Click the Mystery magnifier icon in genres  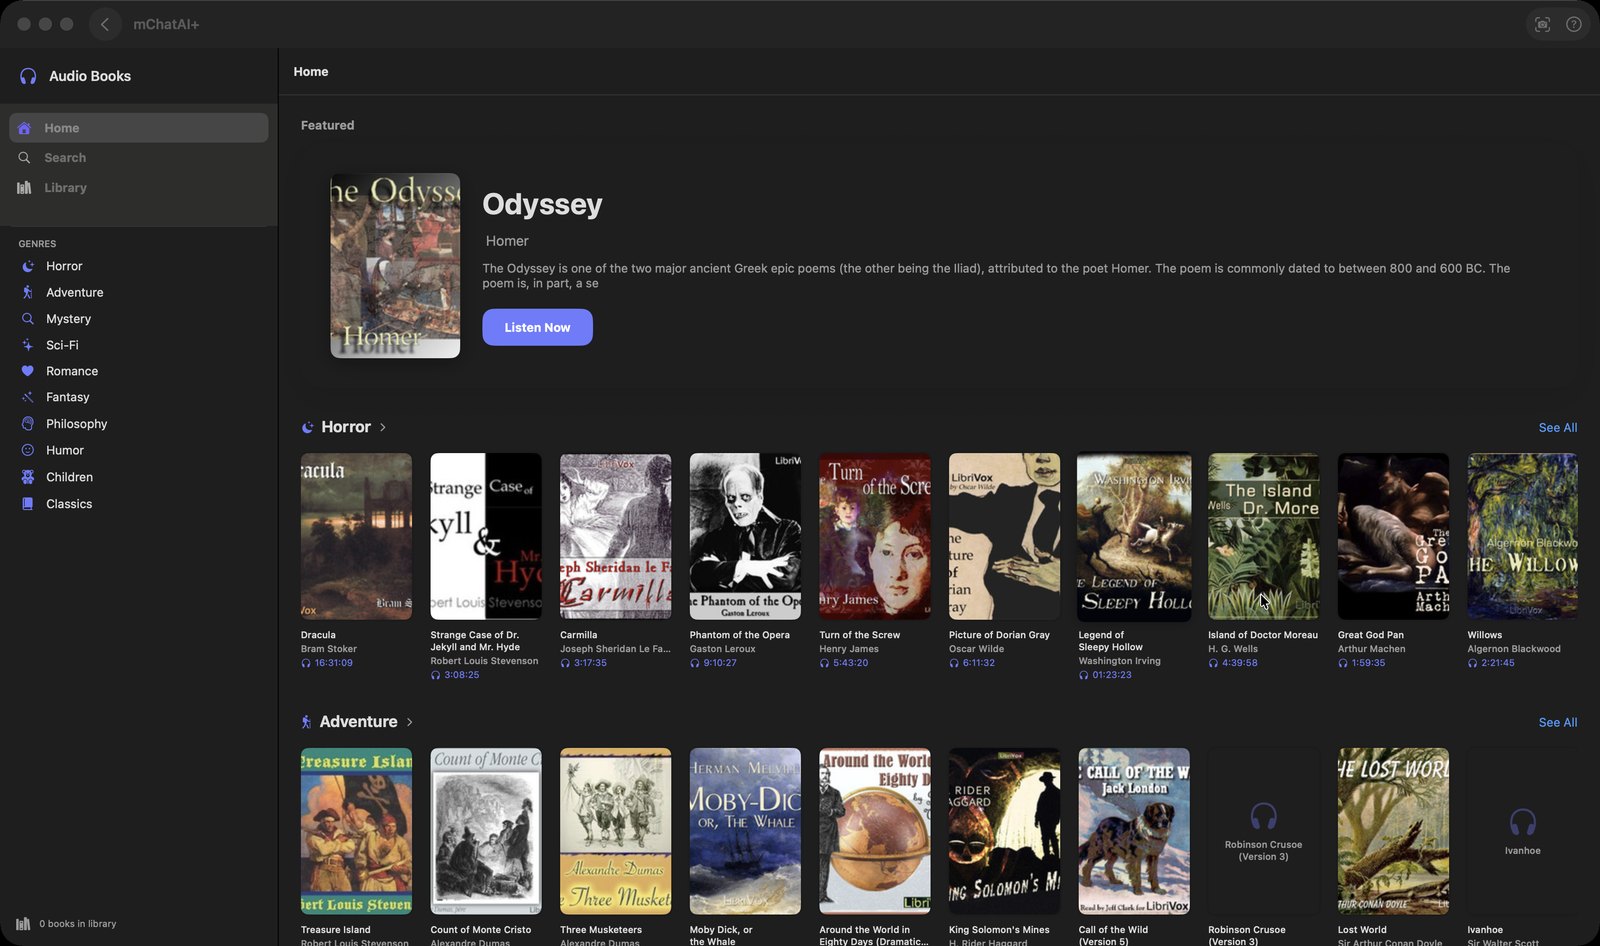pos(28,319)
